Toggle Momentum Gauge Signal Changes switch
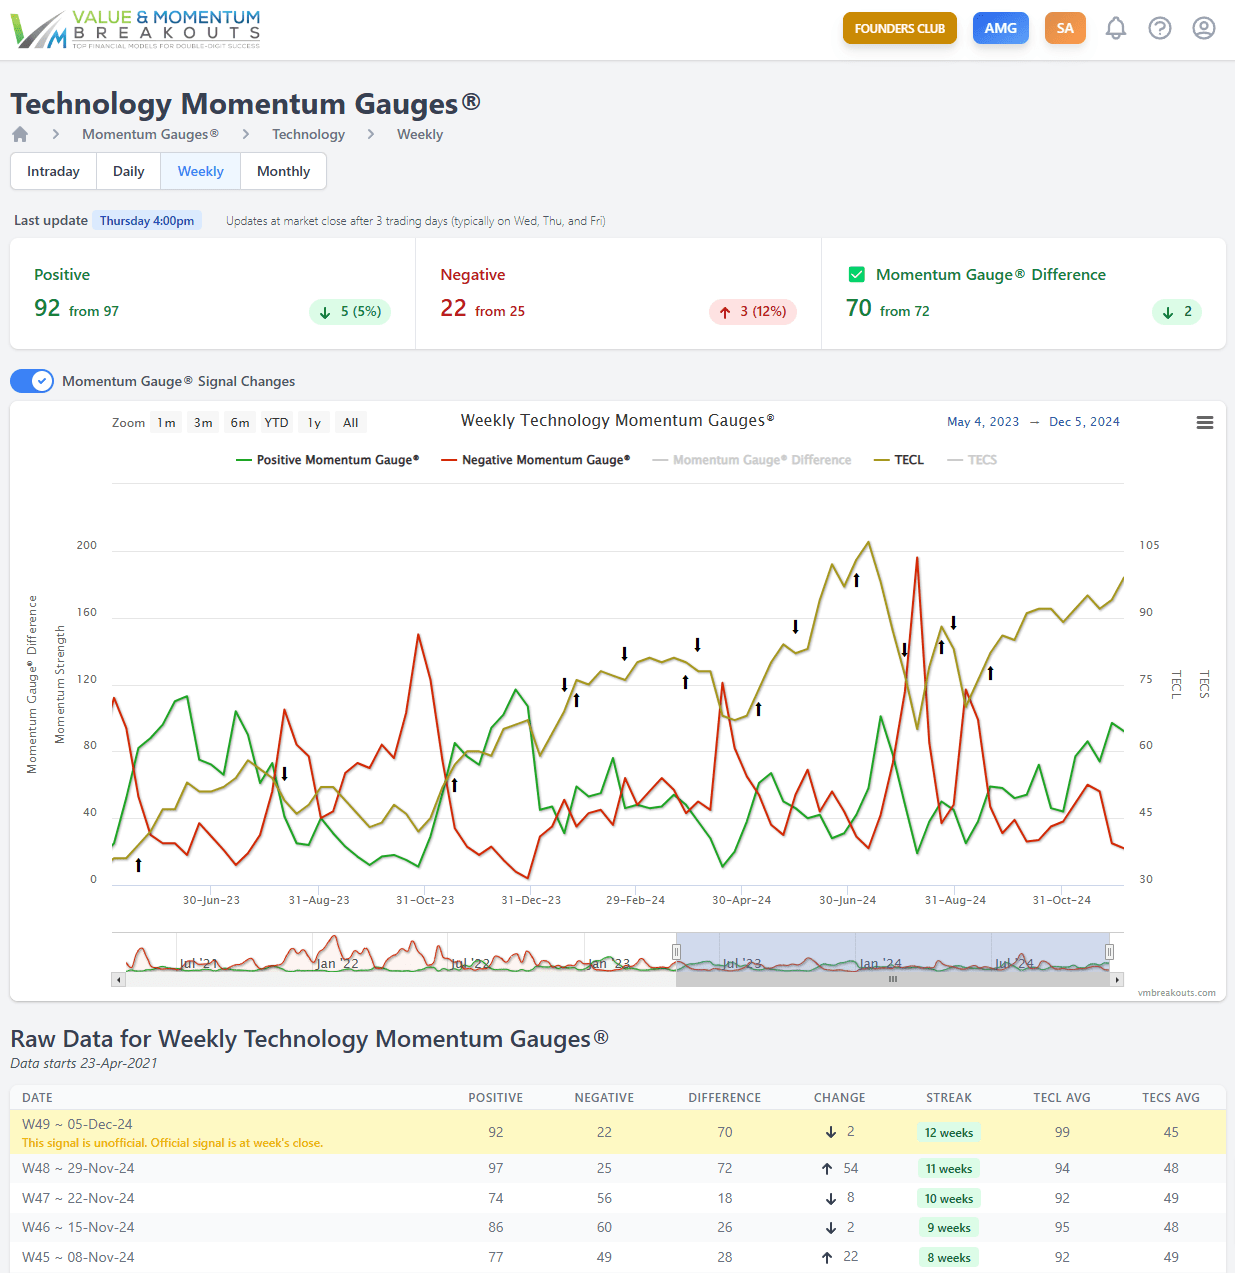Screen dimensions: 1235x1273 (32, 381)
